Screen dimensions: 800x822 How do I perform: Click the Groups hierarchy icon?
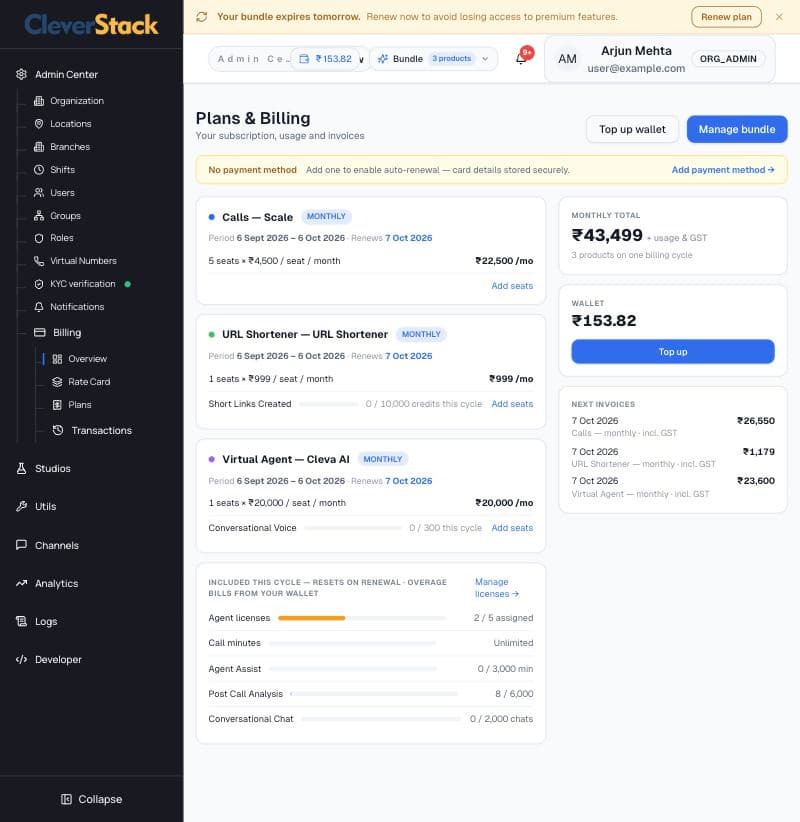(39, 215)
